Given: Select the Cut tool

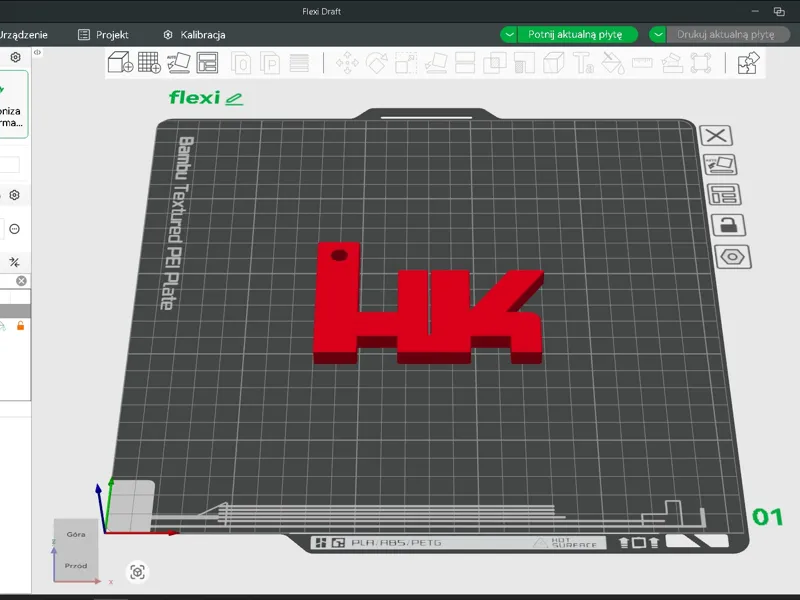Looking at the screenshot, I should click(x=465, y=63).
